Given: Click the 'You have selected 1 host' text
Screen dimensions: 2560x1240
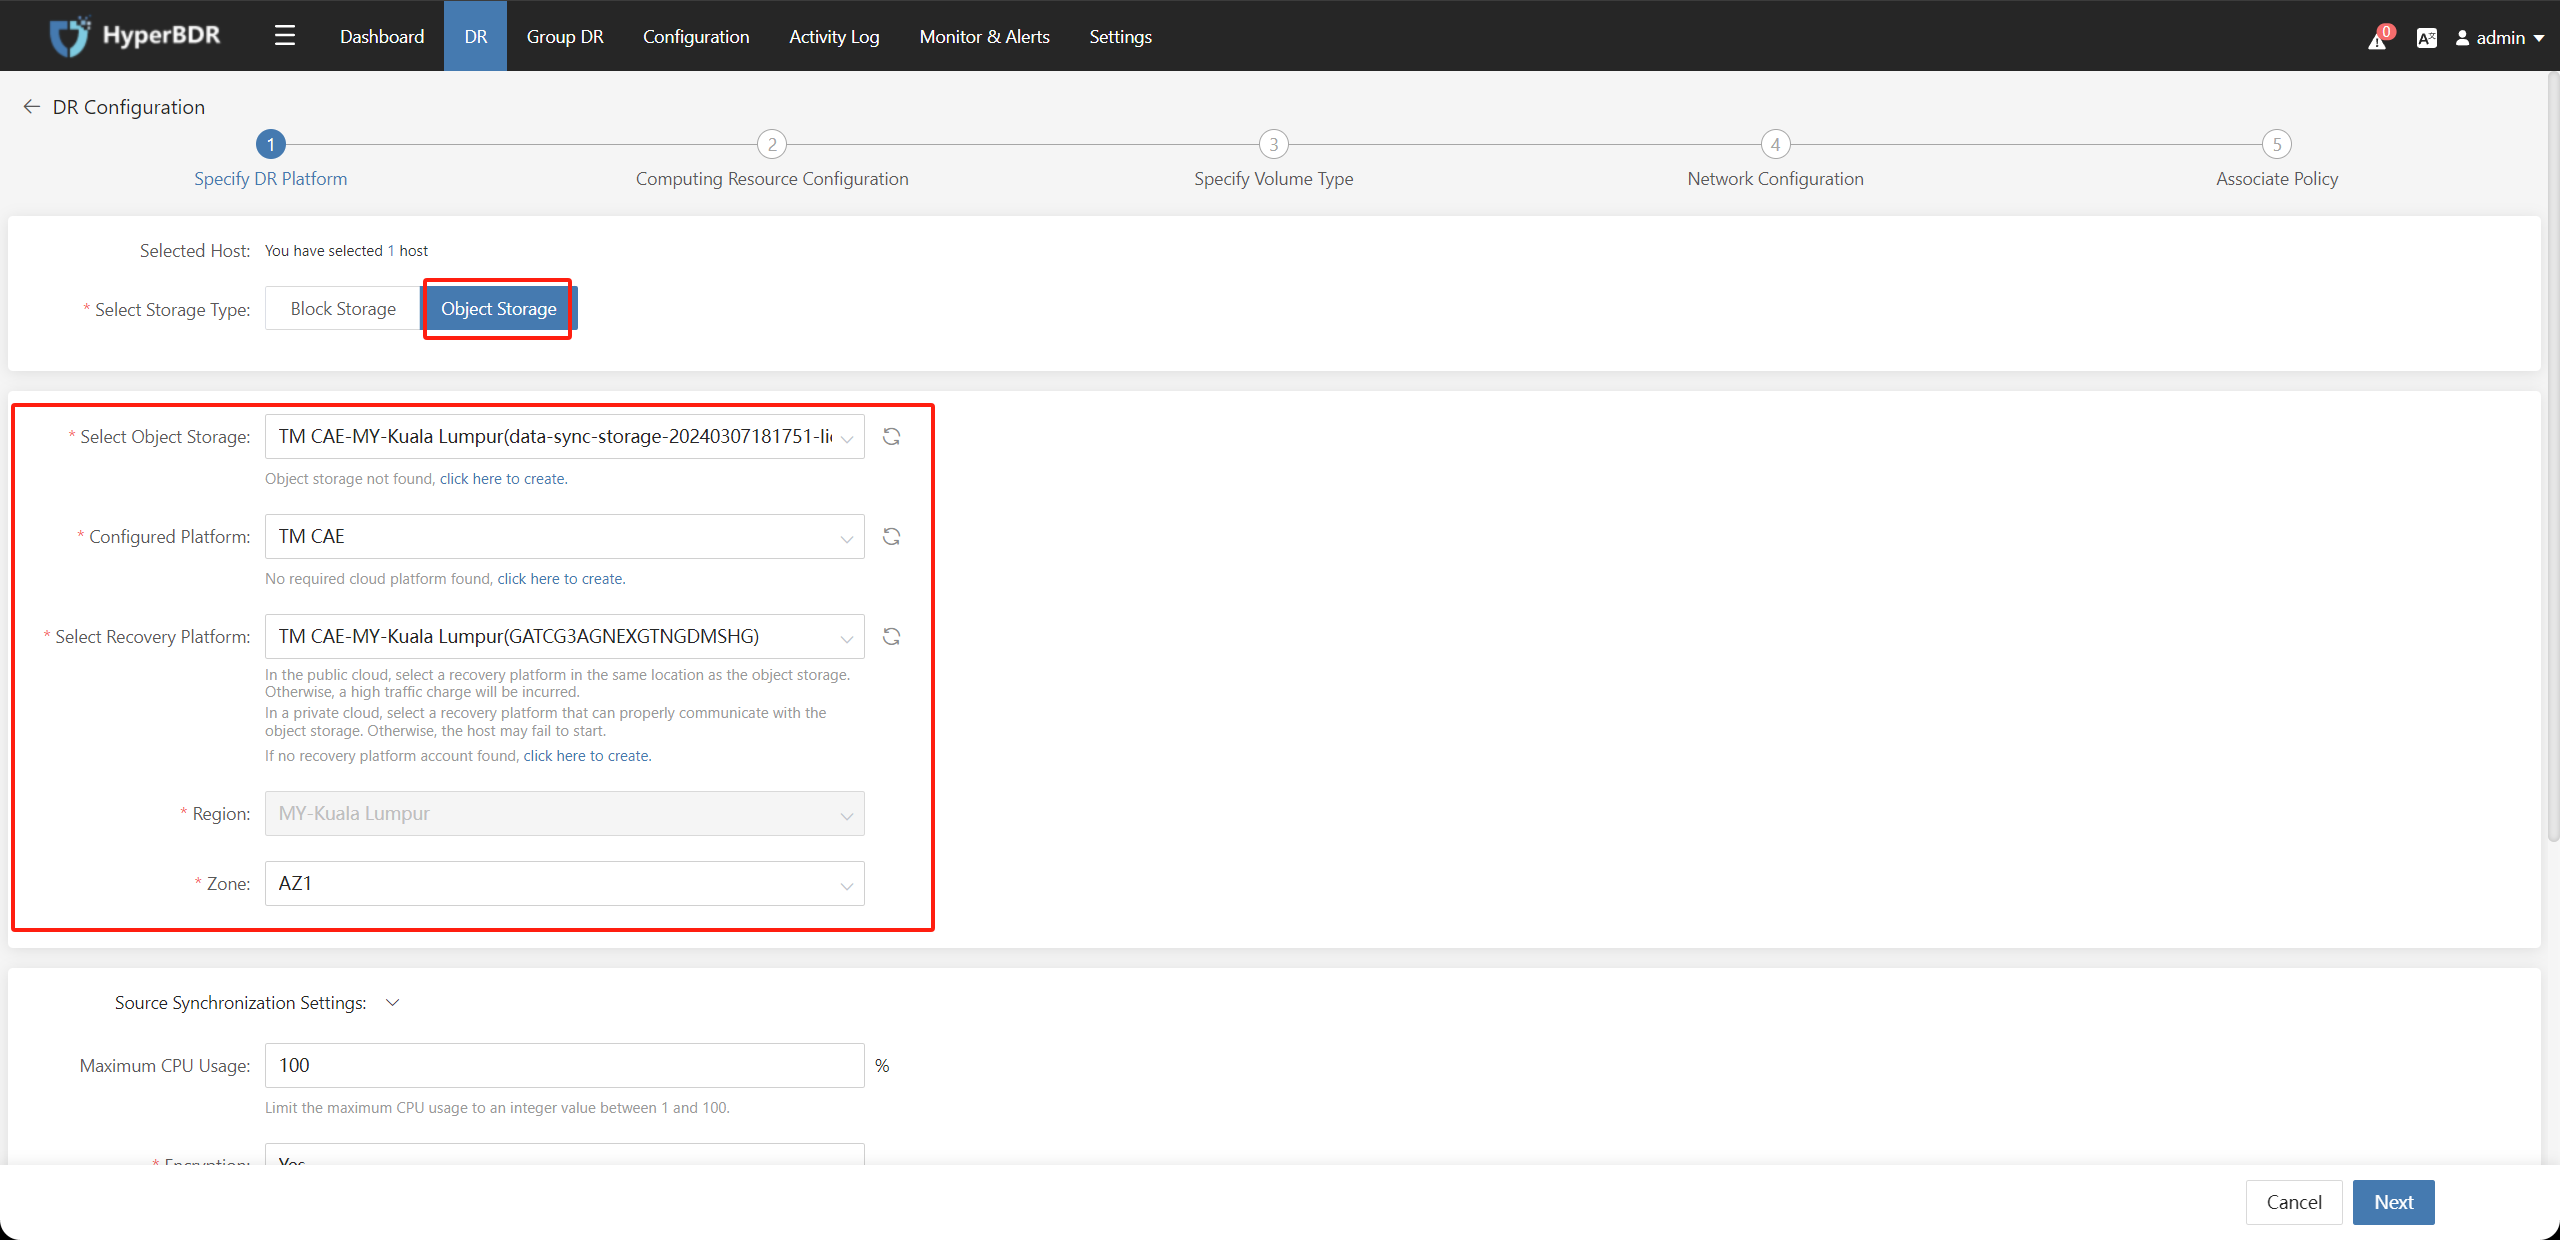Looking at the screenshot, I should coord(346,251).
